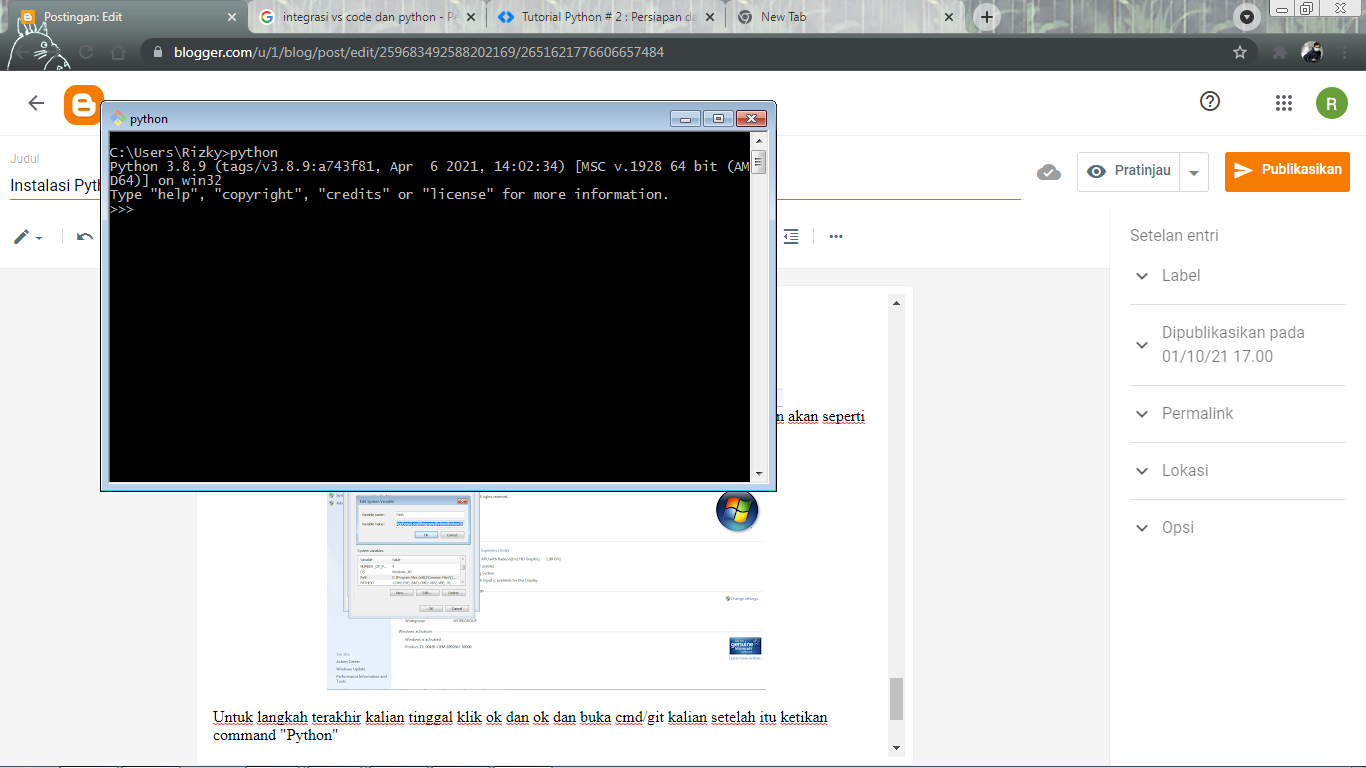This screenshot has width=1366, height=768.
Task: Click the blogger.com URL in address bar
Action: [421, 52]
